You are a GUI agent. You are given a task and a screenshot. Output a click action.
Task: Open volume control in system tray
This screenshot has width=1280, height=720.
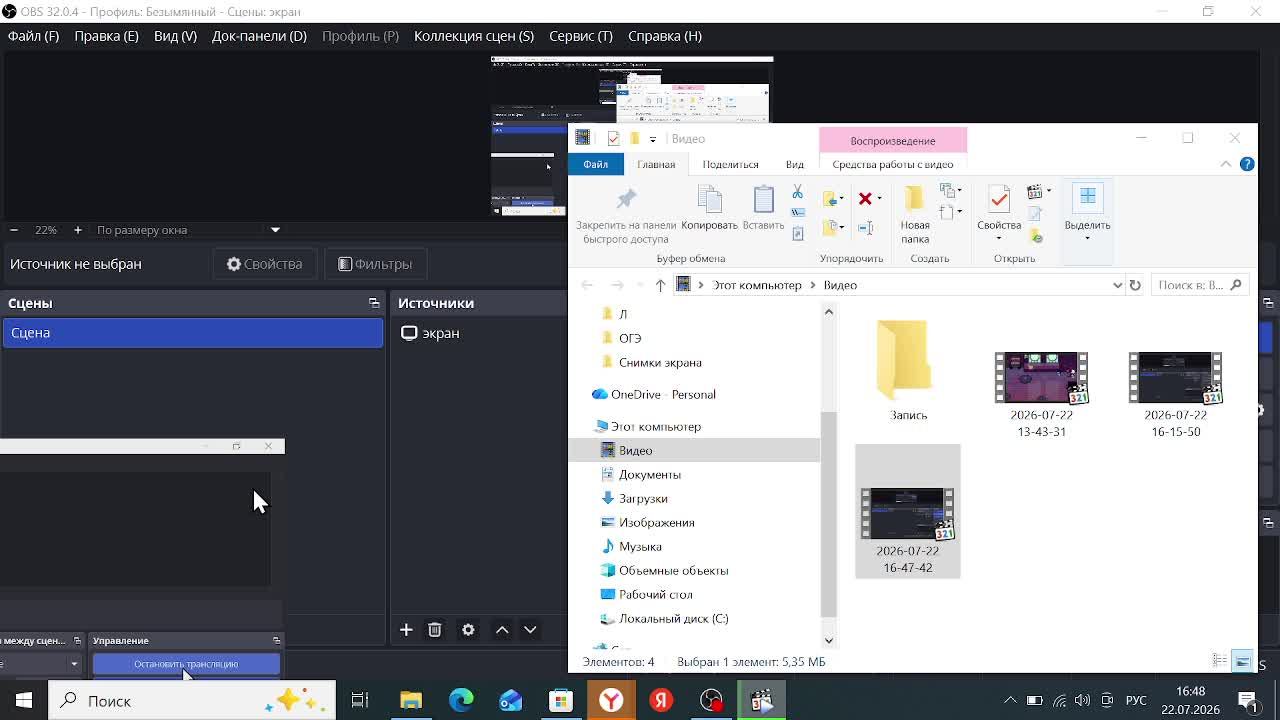click(x=1083, y=701)
